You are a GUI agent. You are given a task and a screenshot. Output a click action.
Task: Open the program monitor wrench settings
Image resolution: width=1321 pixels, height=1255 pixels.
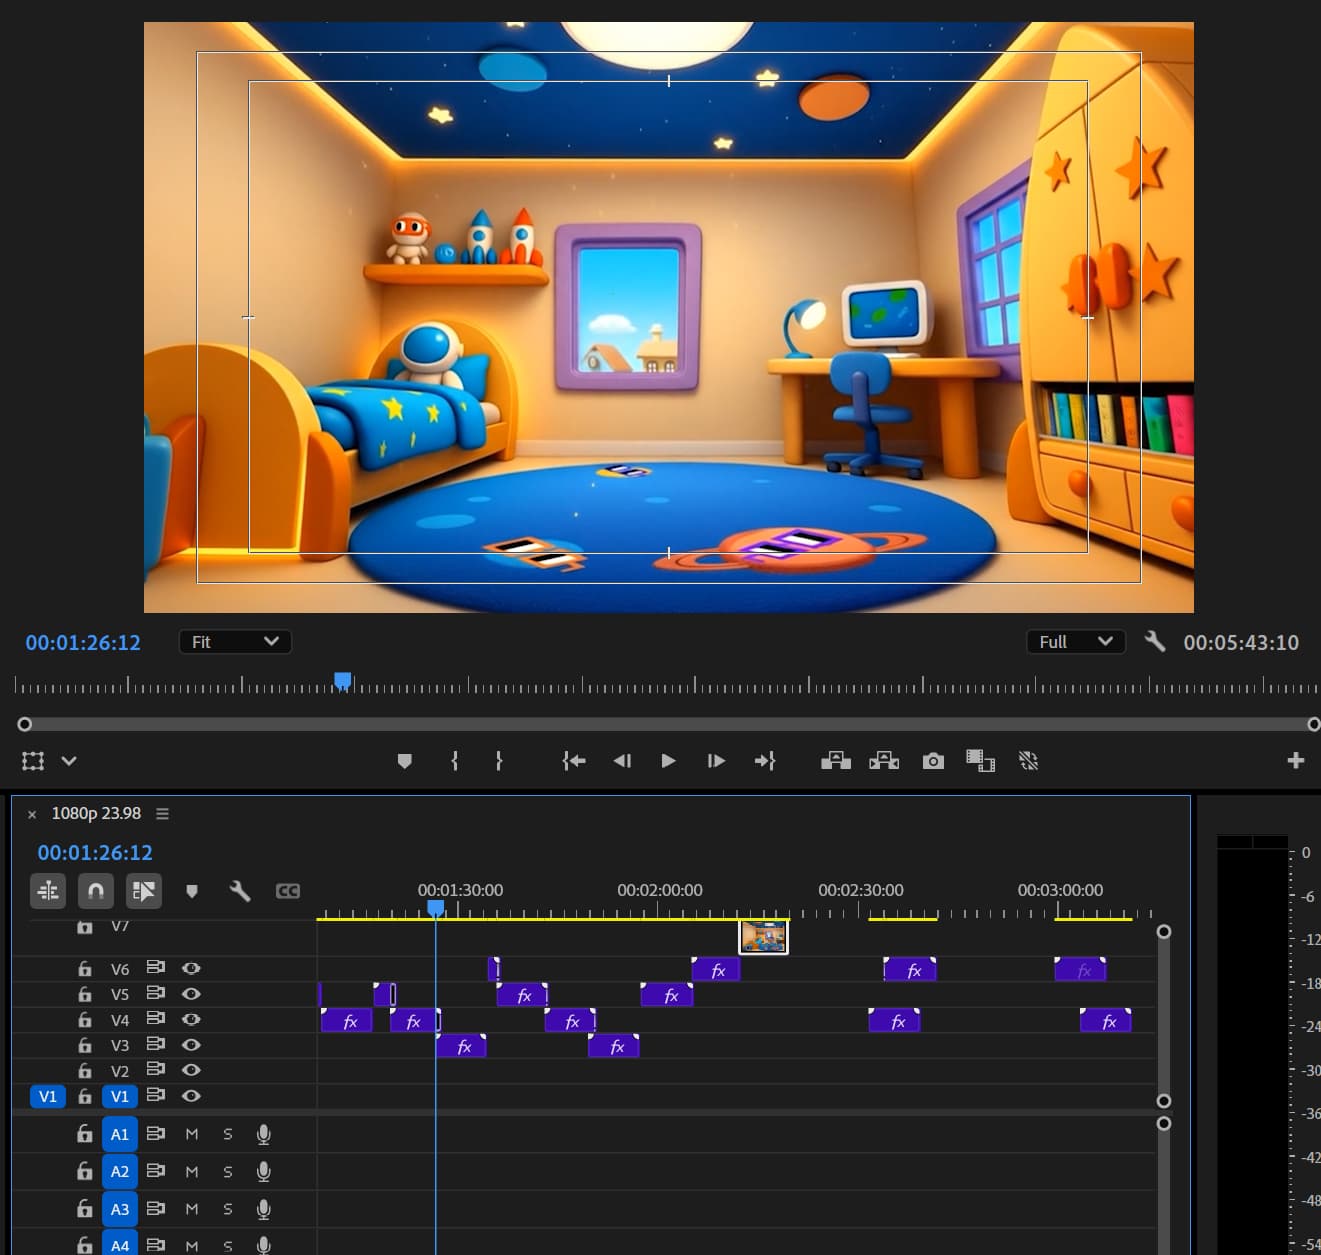point(1155,641)
